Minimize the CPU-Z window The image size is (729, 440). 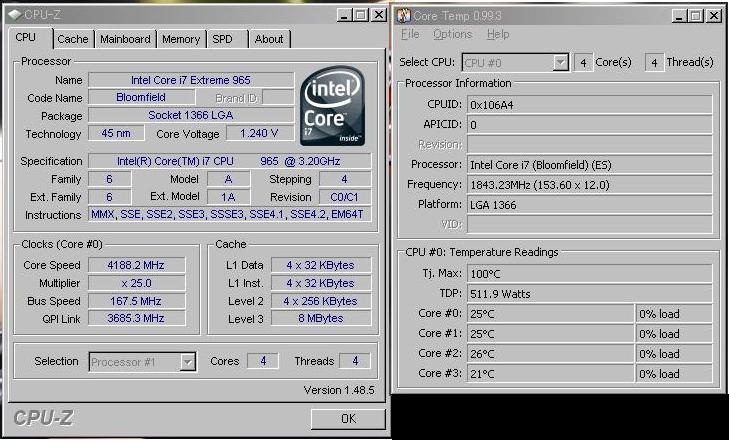click(344, 15)
